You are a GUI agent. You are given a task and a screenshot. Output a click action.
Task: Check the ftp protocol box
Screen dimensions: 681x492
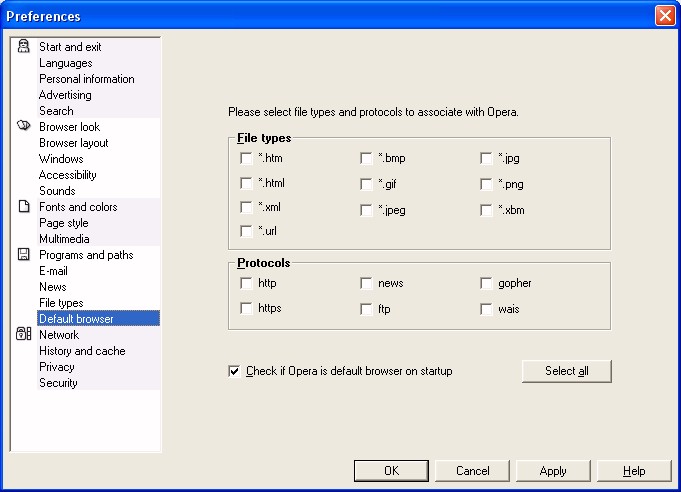(366, 309)
